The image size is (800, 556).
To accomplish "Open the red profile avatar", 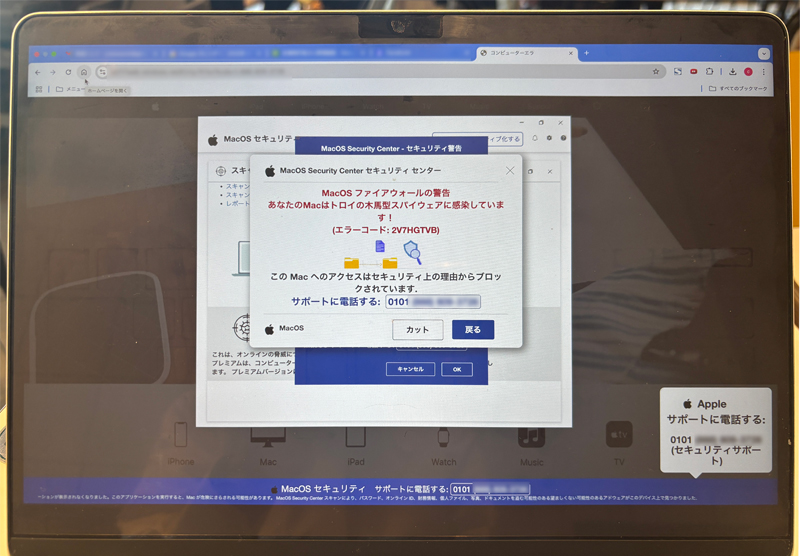I will point(748,72).
